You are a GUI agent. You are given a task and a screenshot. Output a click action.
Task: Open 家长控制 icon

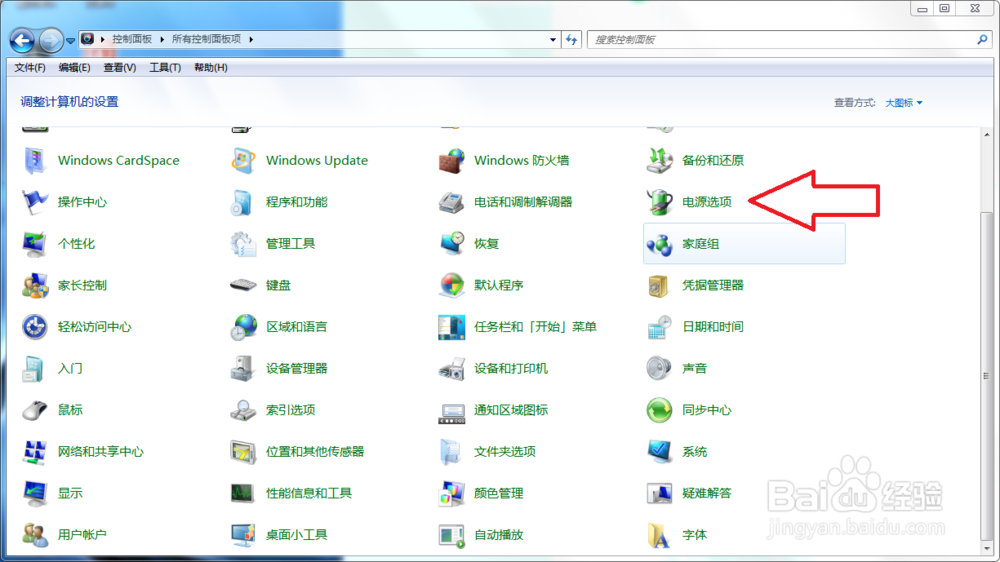click(x=35, y=285)
